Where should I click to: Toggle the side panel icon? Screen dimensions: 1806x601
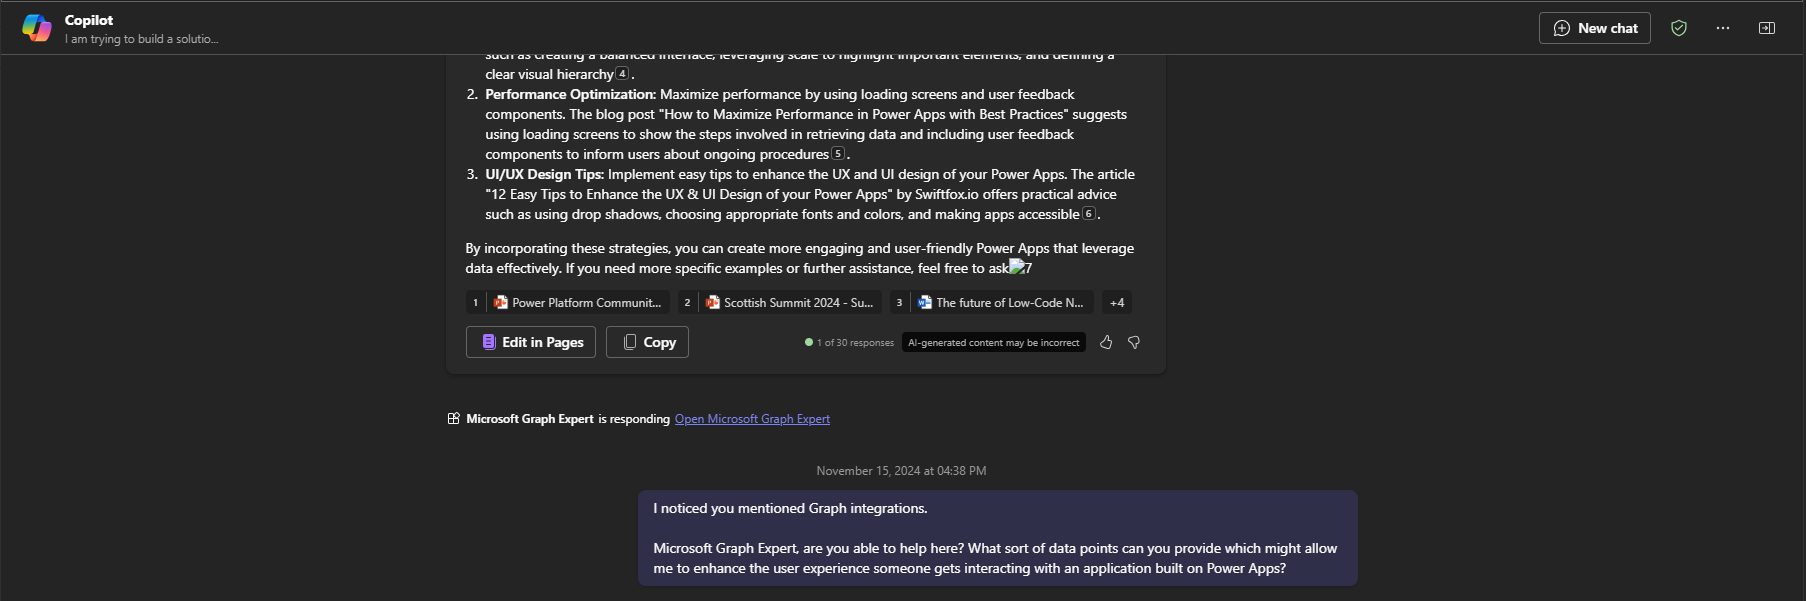tap(1767, 28)
